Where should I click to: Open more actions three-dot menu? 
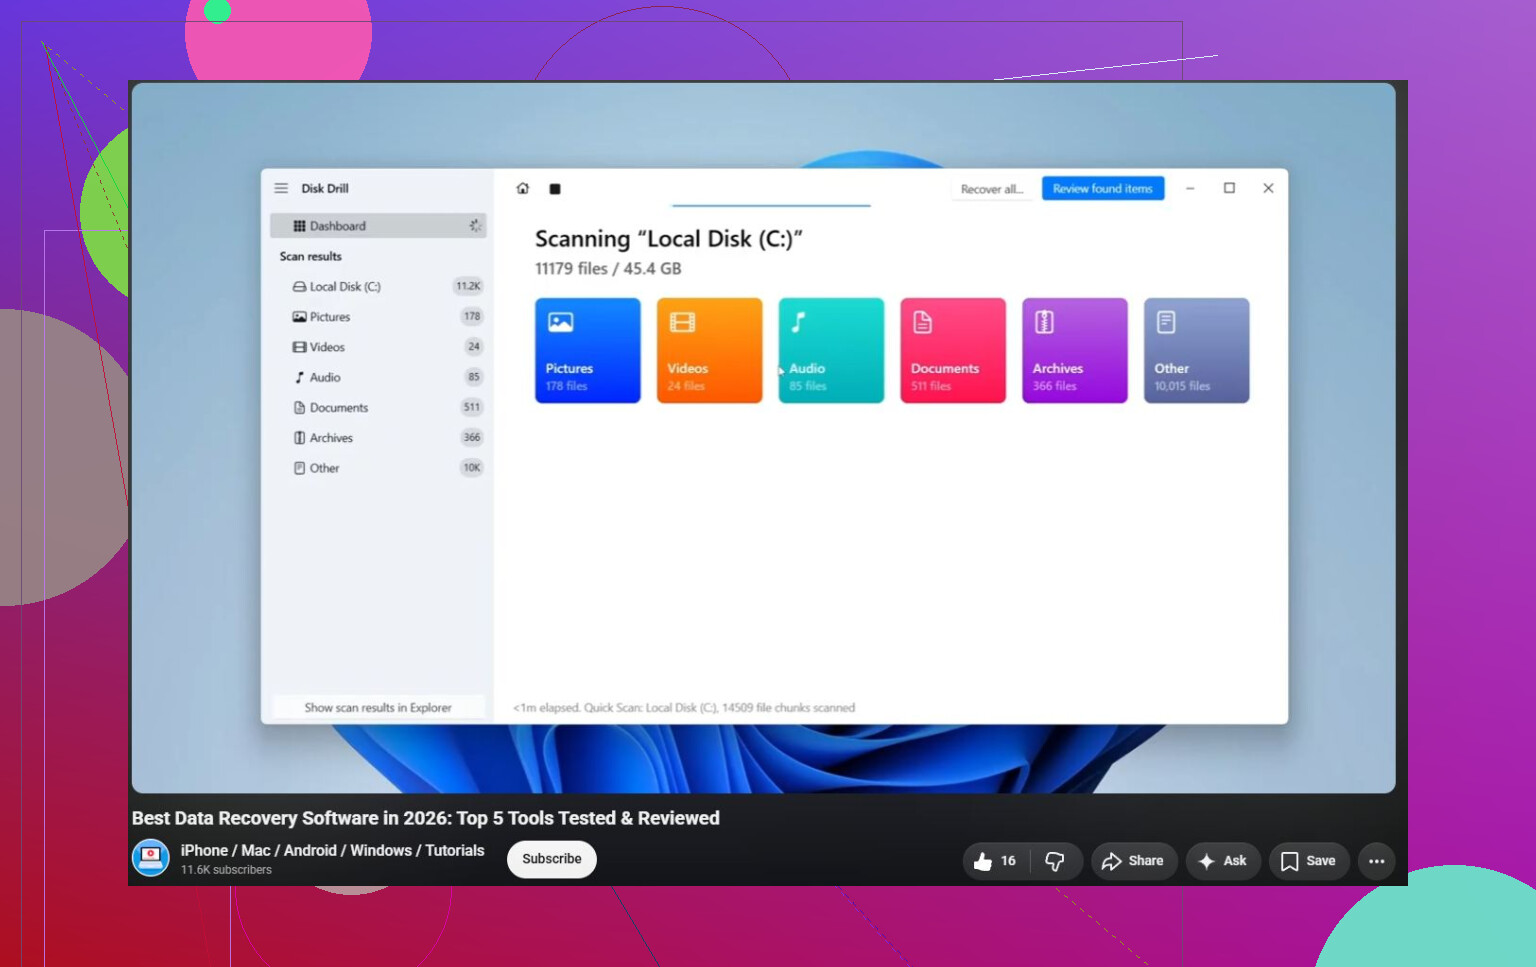pyautogui.click(x=1377, y=861)
